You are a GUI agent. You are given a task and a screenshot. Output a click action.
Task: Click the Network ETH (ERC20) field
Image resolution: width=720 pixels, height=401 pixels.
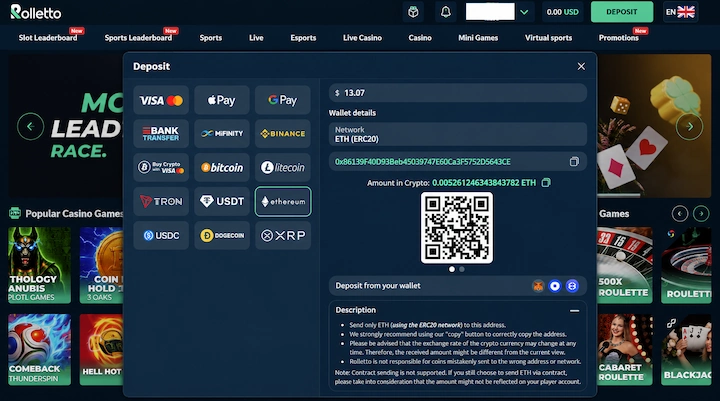click(x=458, y=134)
